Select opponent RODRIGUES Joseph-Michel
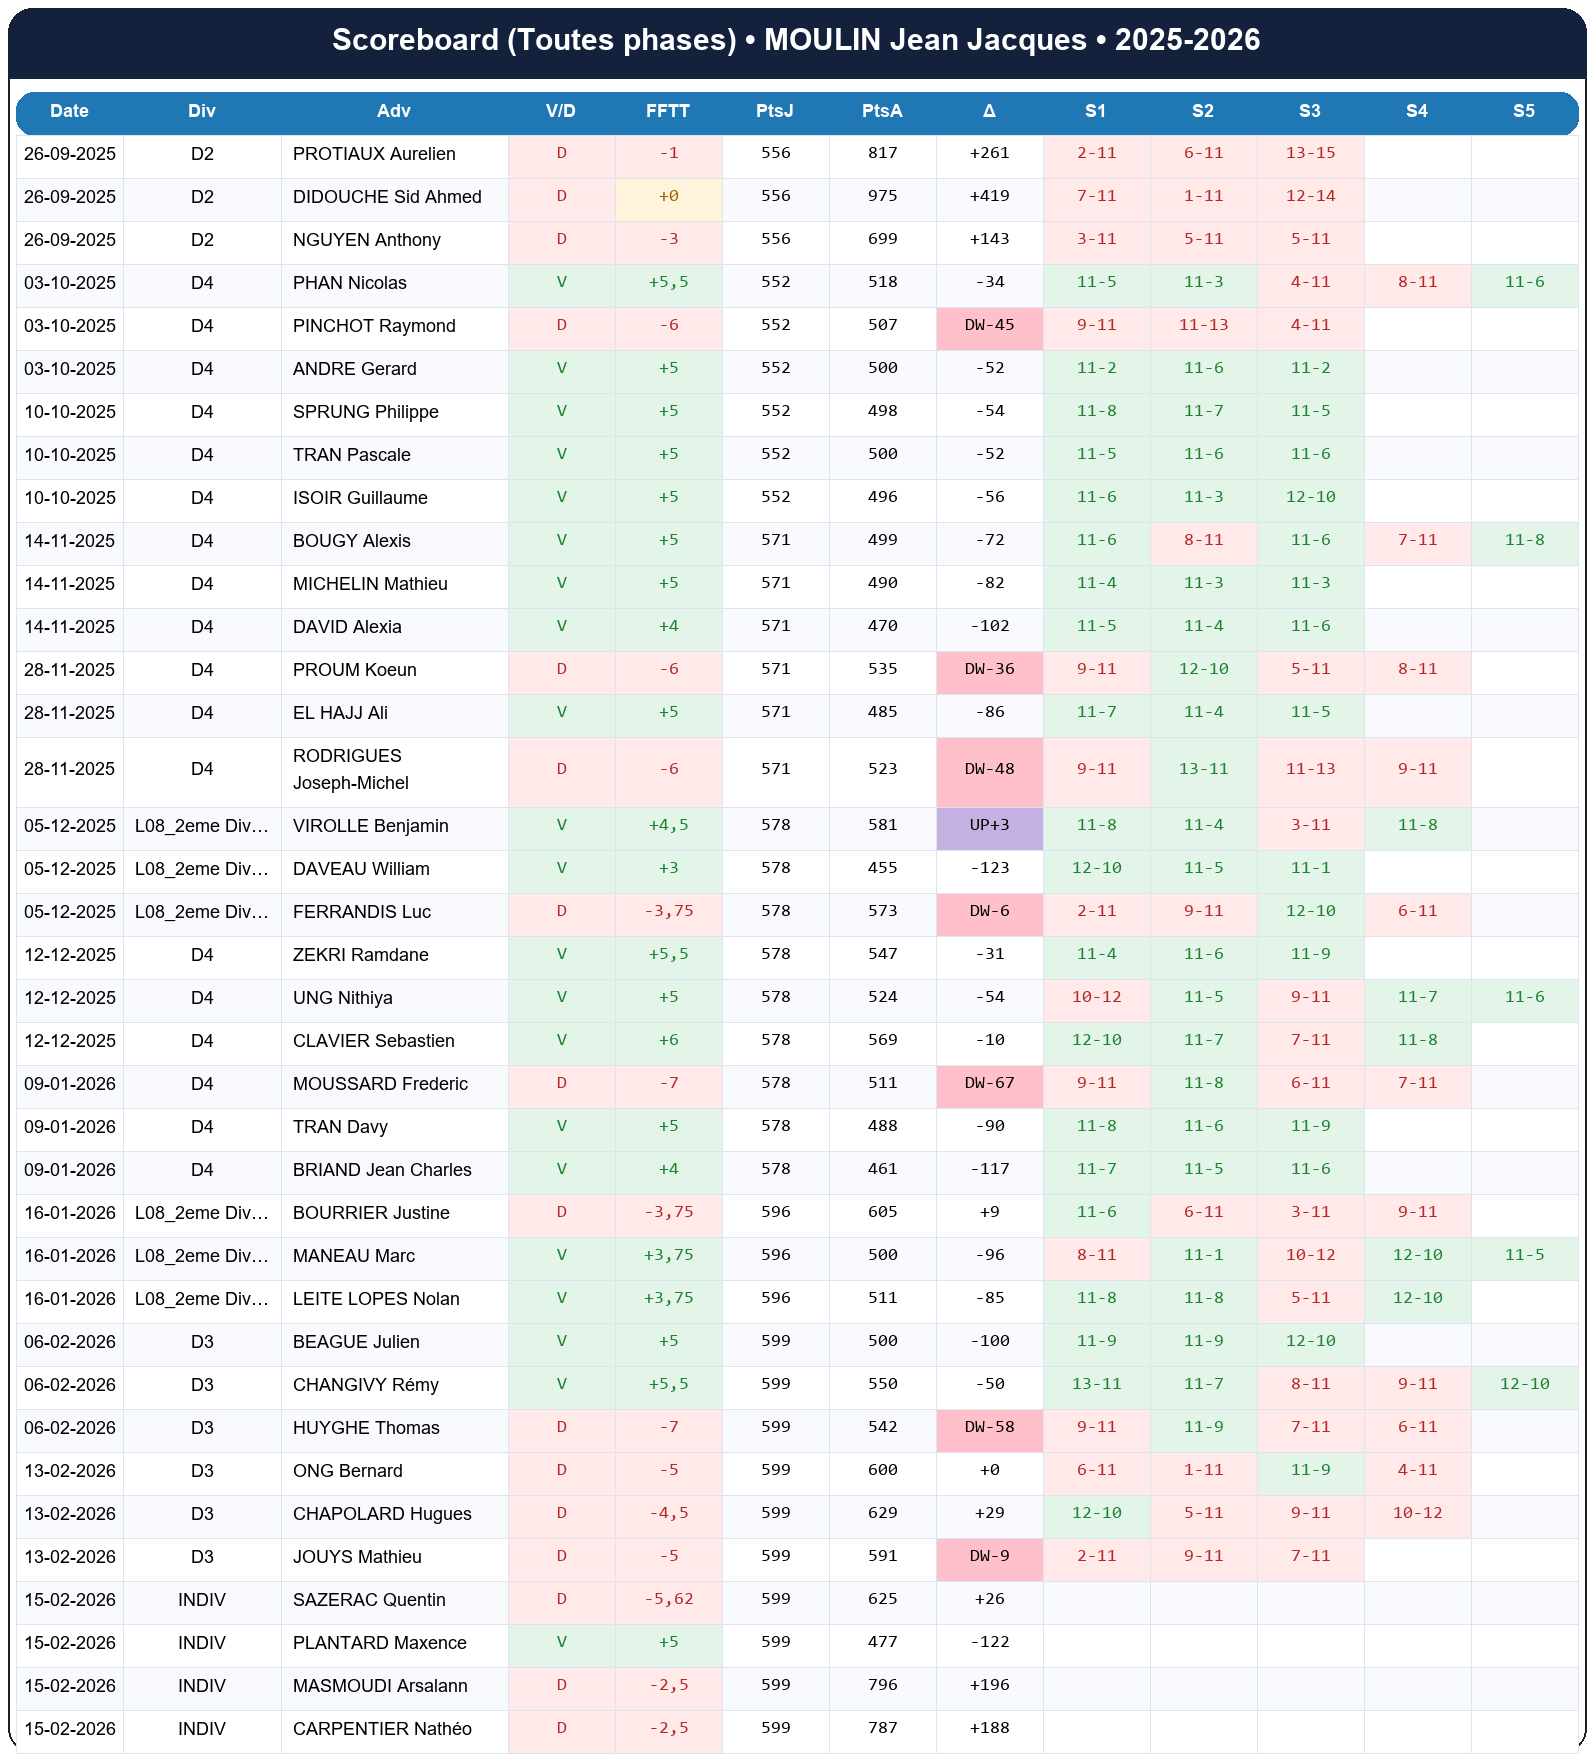1594x1760 pixels. tap(350, 769)
